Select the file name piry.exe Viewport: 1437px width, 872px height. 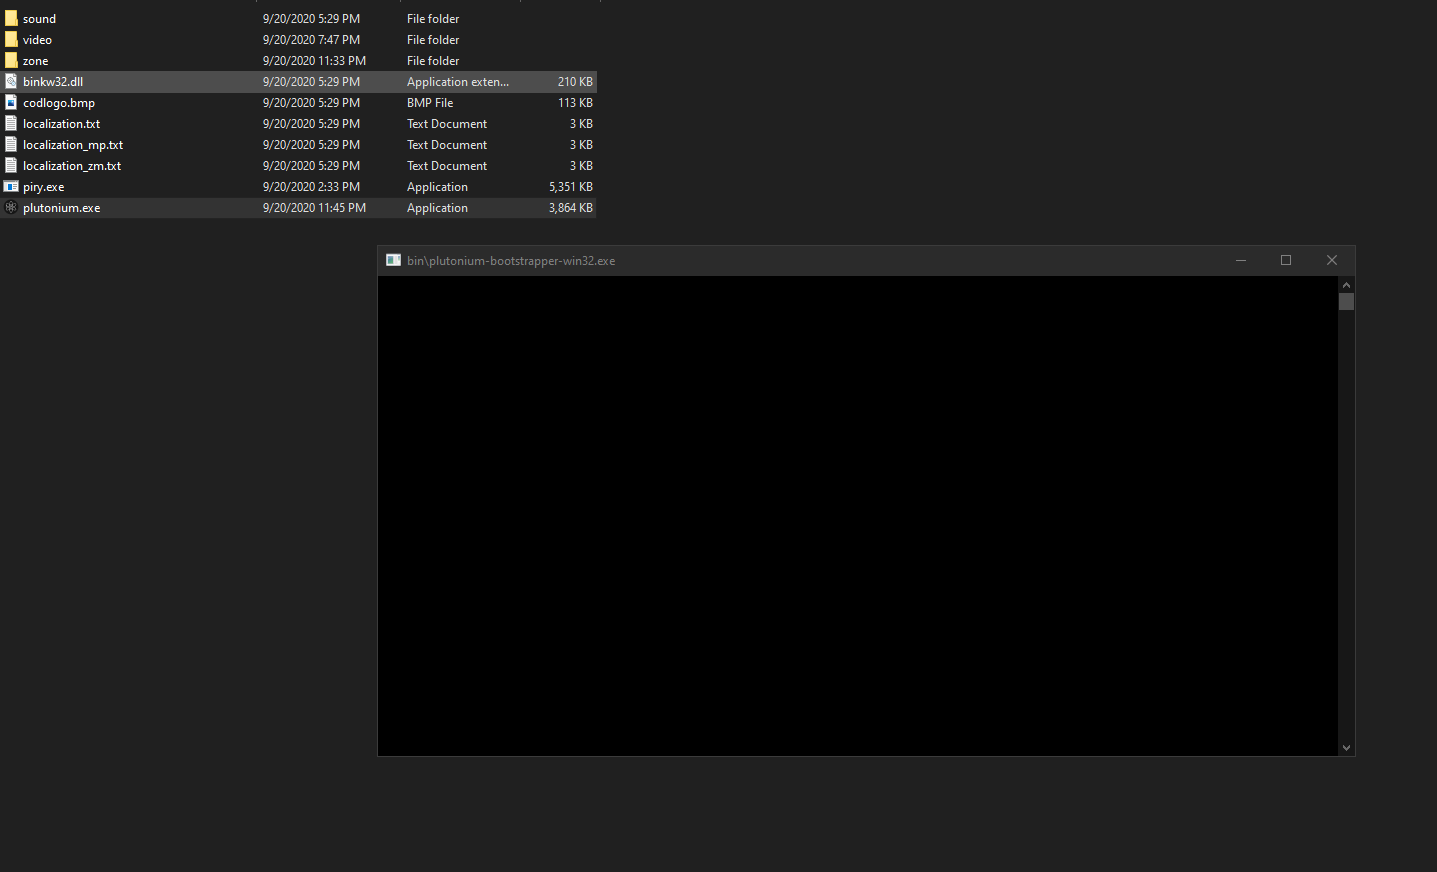click(x=43, y=187)
